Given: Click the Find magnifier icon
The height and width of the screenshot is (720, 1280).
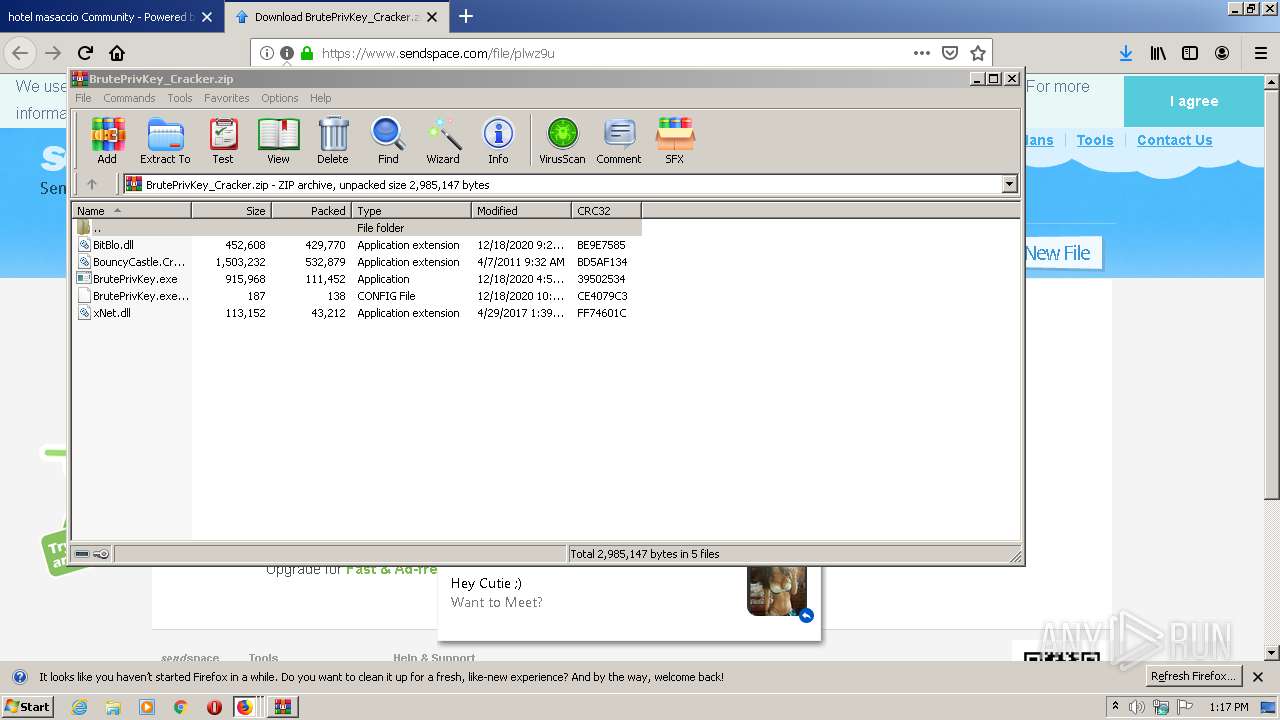Looking at the screenshot, I should point(388,141).
